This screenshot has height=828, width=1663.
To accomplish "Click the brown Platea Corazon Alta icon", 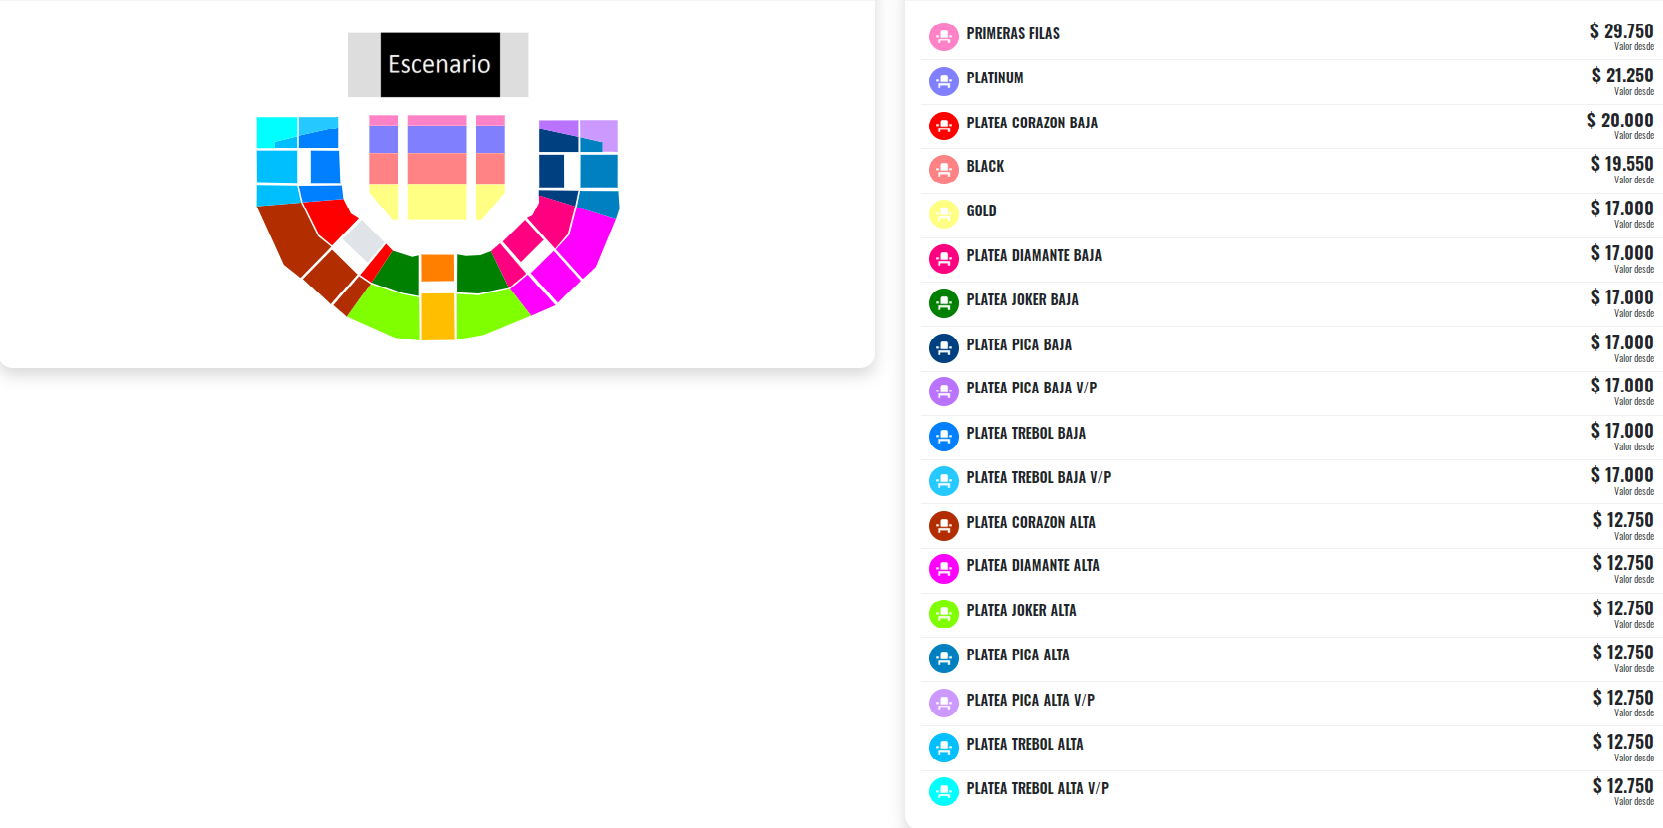I will (943, 525).
